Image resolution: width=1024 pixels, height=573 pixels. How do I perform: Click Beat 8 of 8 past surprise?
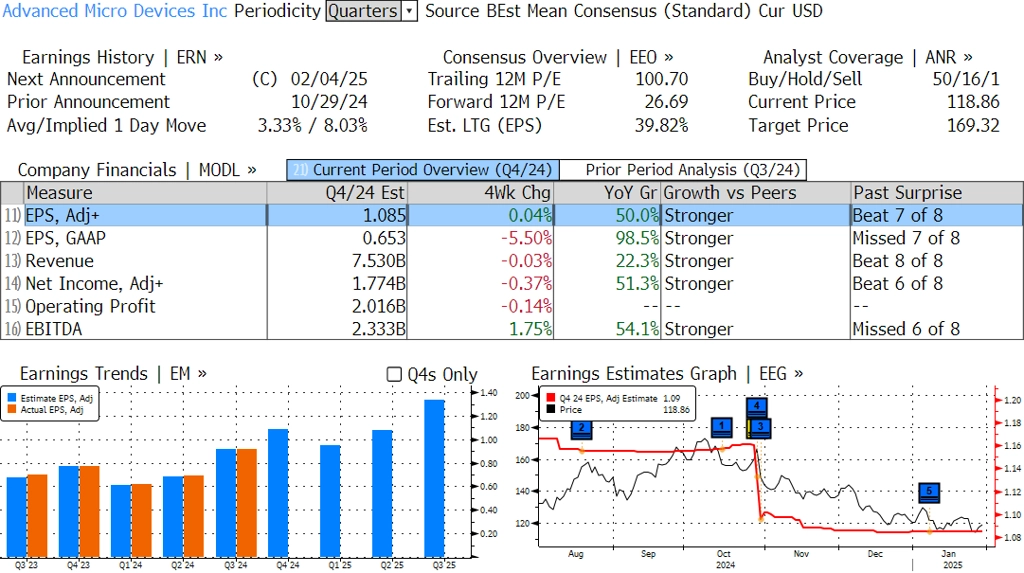[897, 261]
